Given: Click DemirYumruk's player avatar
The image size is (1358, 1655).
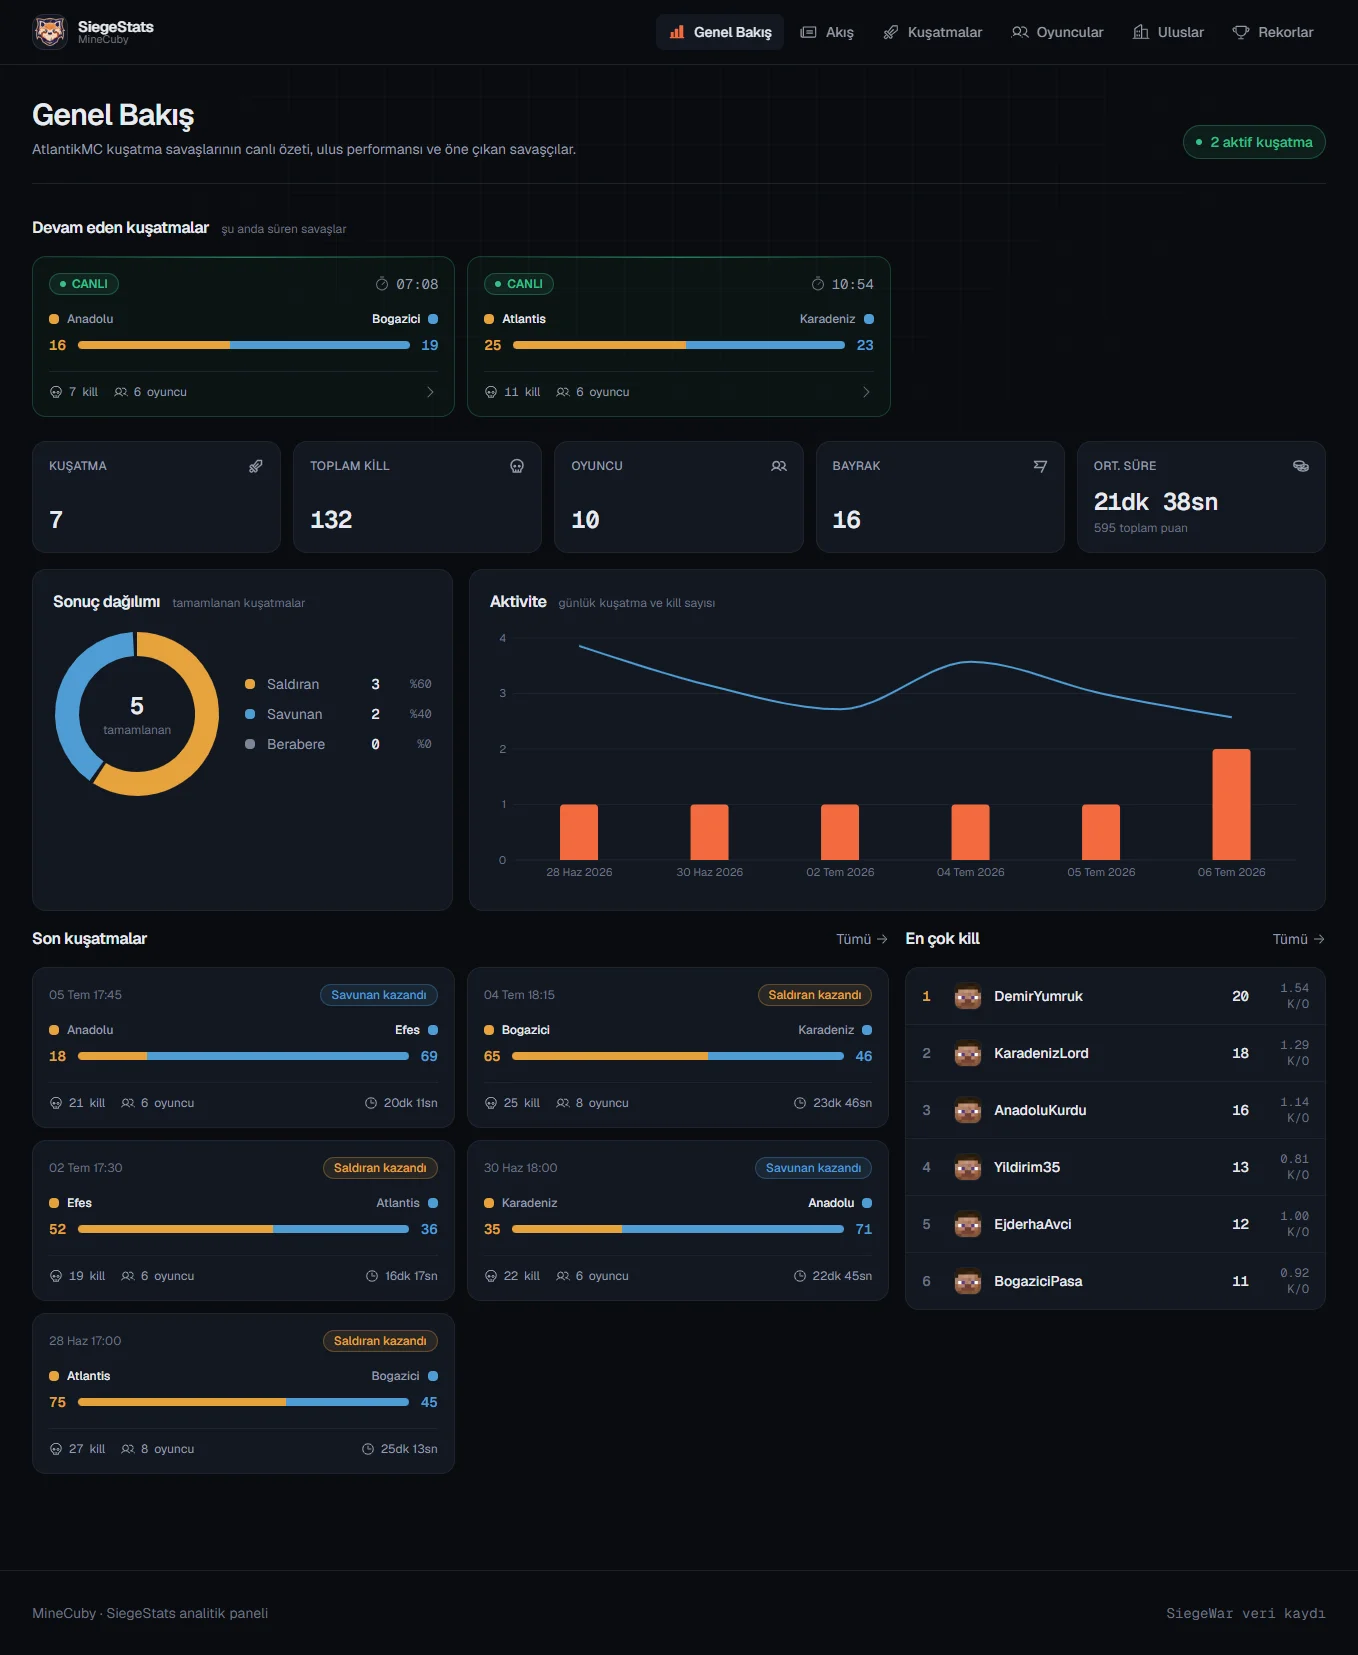Looking at the screenshot, I should 968,996.
